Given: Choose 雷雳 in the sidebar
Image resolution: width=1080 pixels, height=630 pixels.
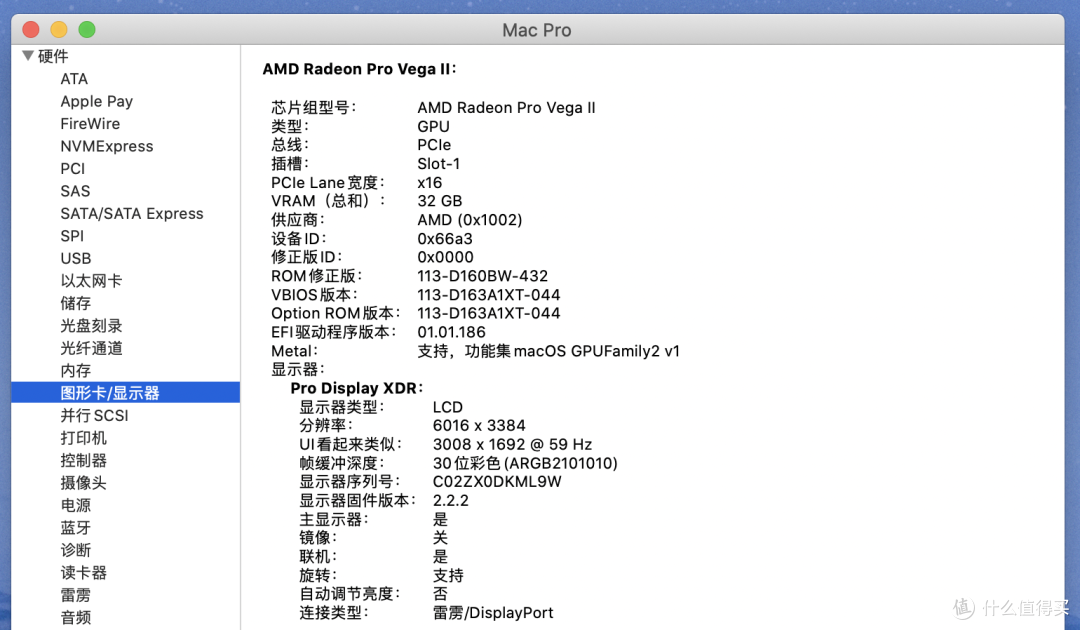Looking at the screenshot, I should (x=76, y=595).
